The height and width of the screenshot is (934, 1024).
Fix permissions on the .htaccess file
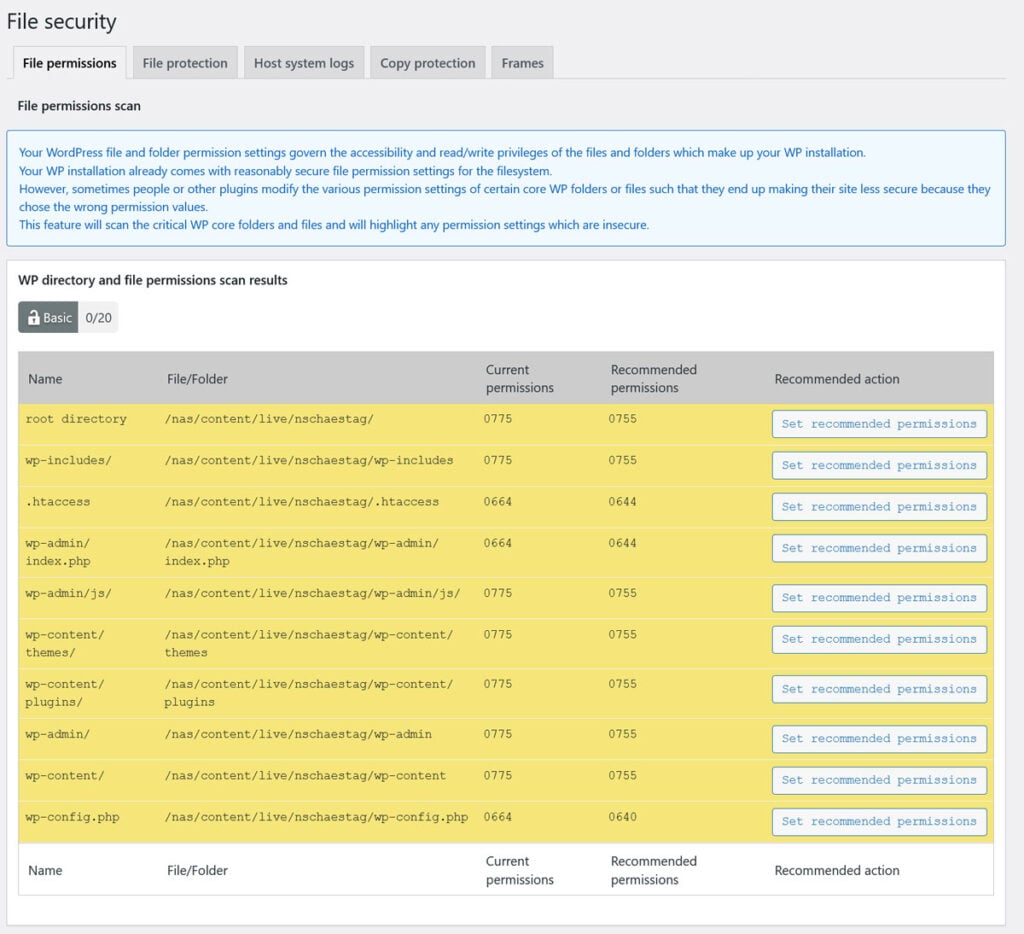(878, 506)
